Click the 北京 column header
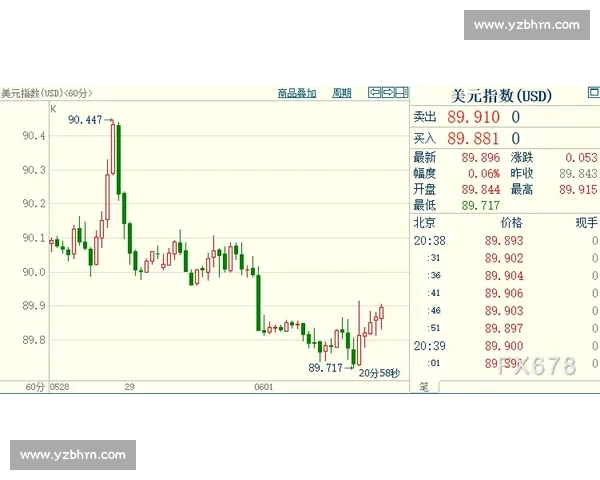Viewport: 600px width, 480px height. [x=424, y=223]
